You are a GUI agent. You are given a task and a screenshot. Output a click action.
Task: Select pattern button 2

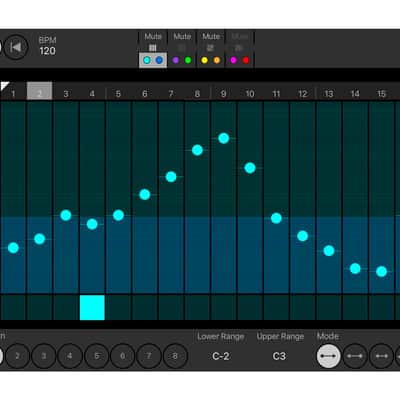17,356
